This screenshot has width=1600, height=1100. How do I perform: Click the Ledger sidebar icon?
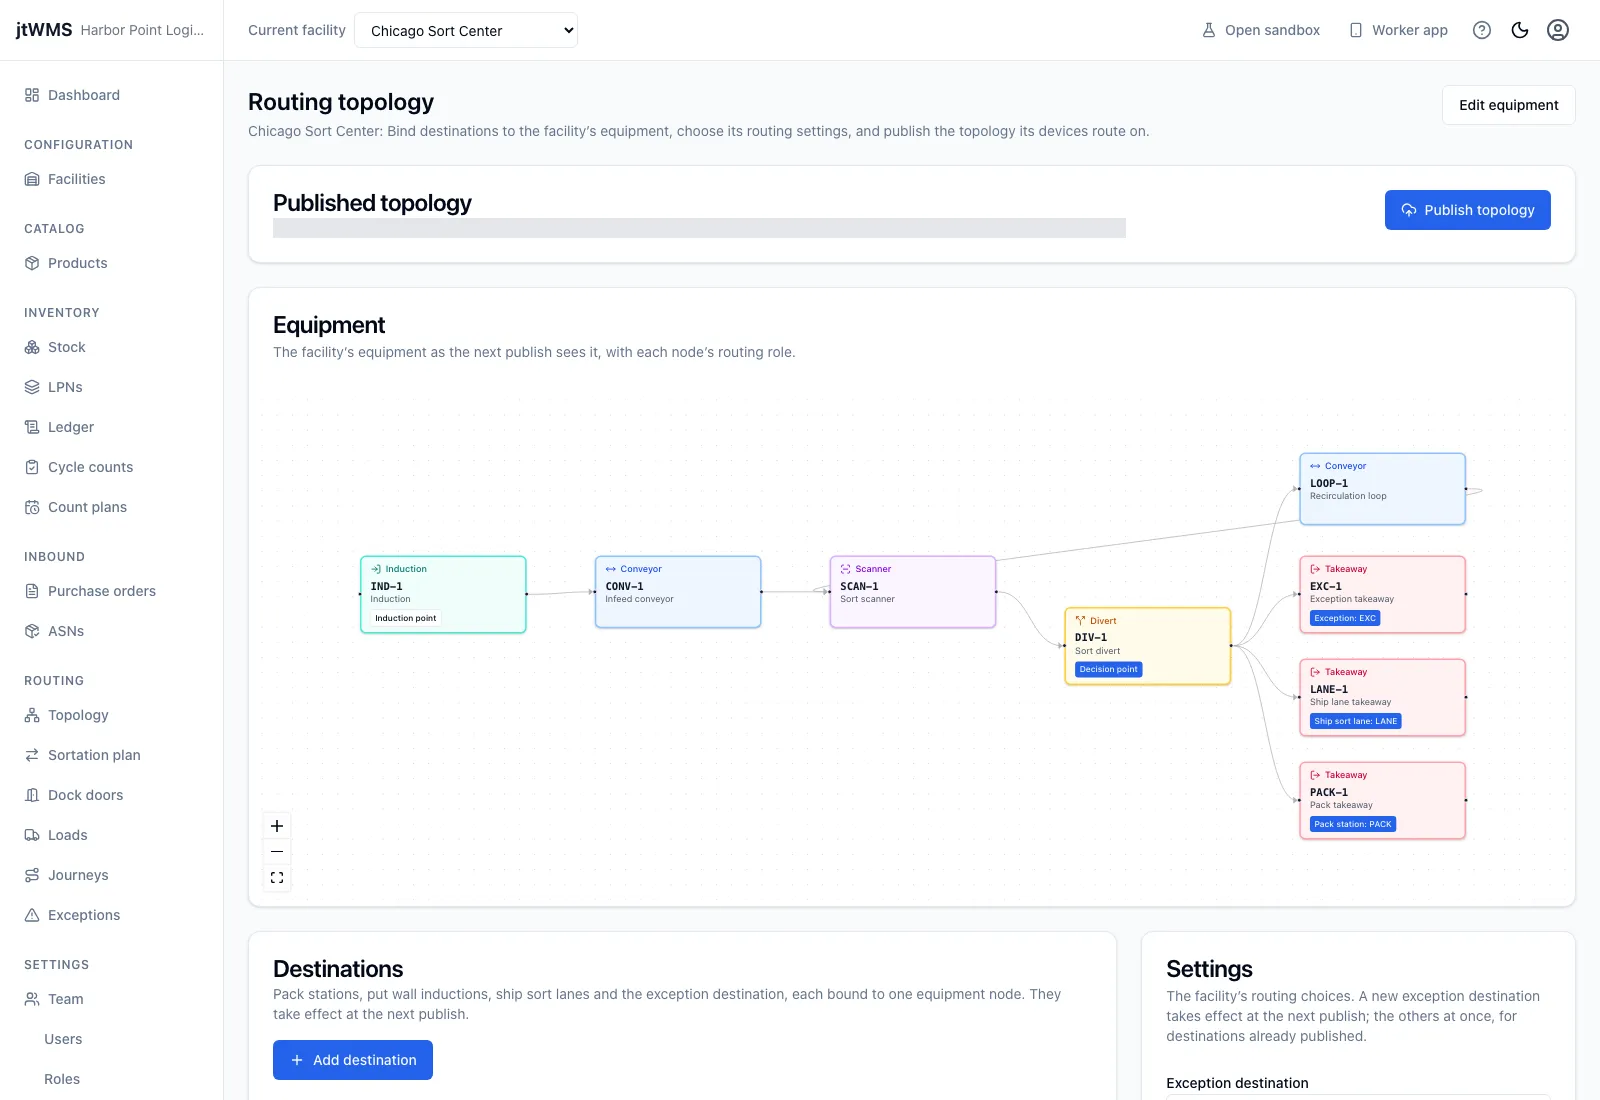click(x=32, y=427)
